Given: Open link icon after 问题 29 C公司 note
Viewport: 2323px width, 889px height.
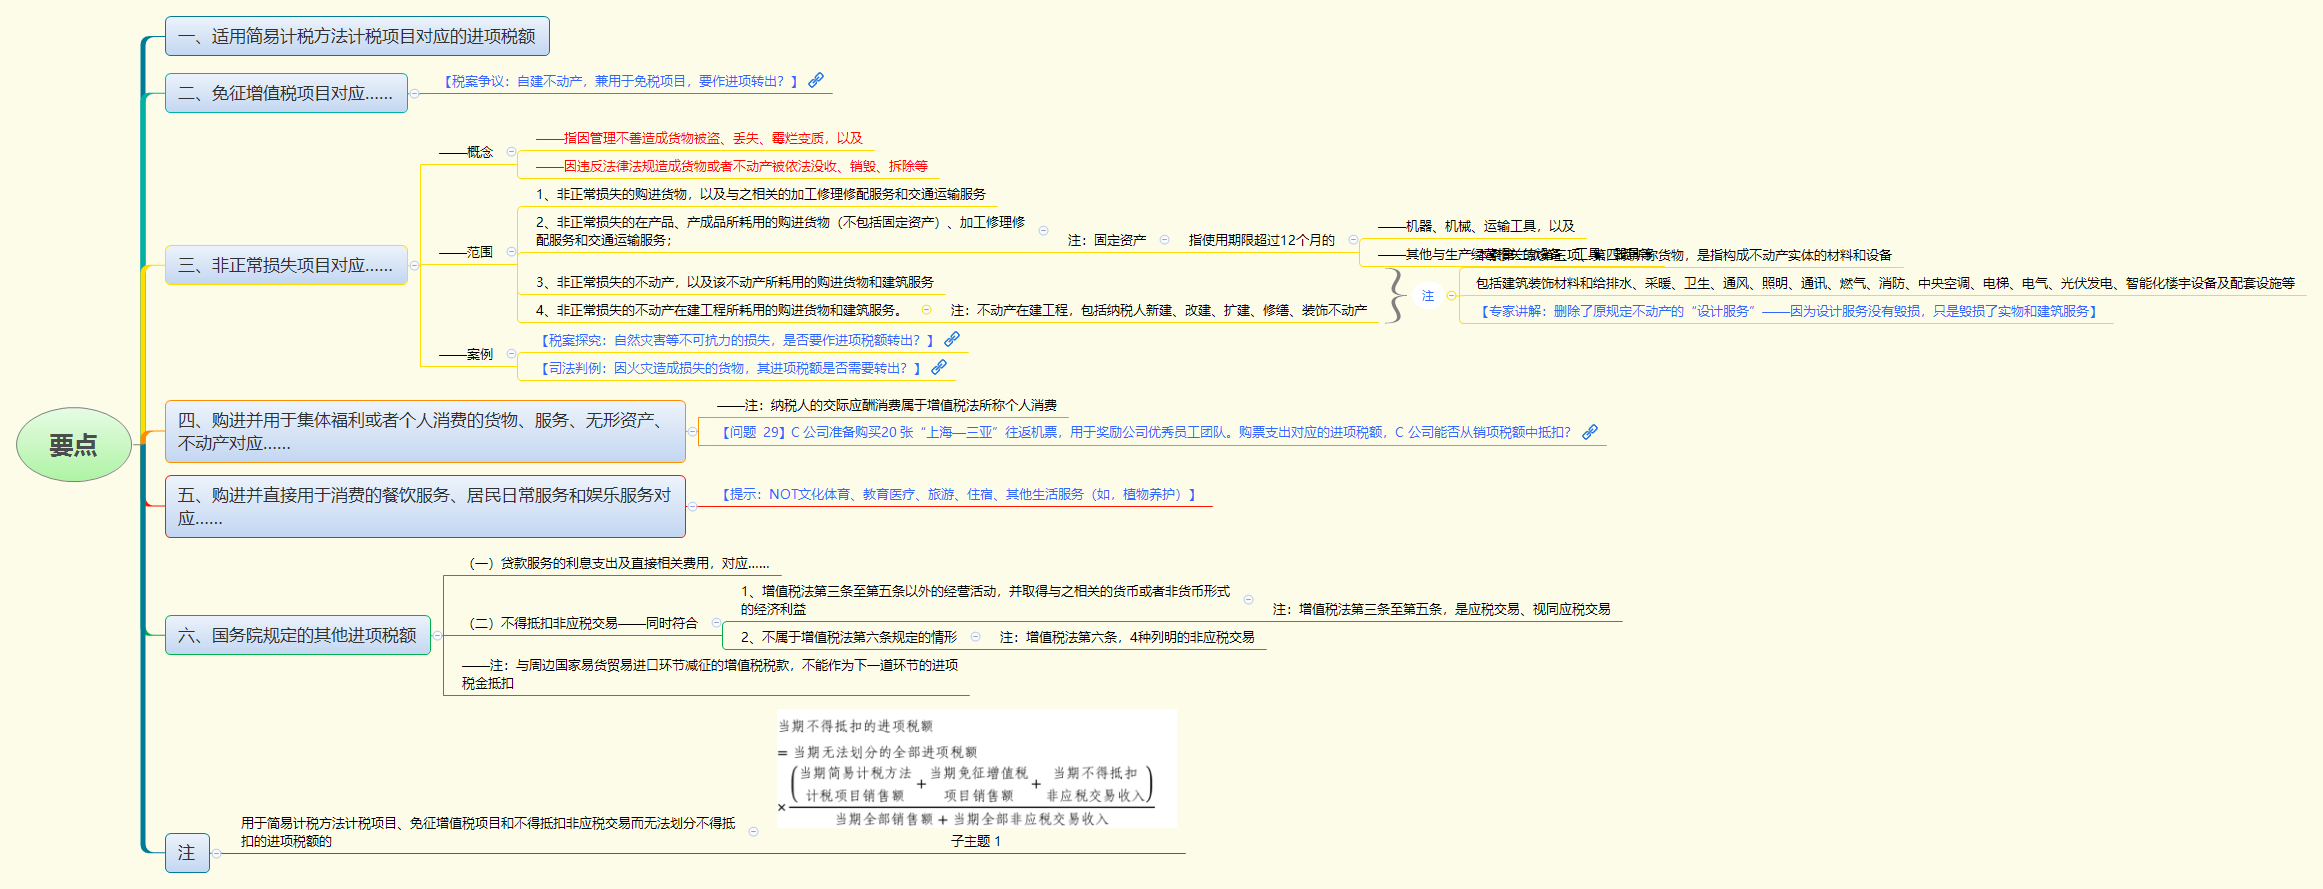Looking at the screenshot, I should [1590, 431].
